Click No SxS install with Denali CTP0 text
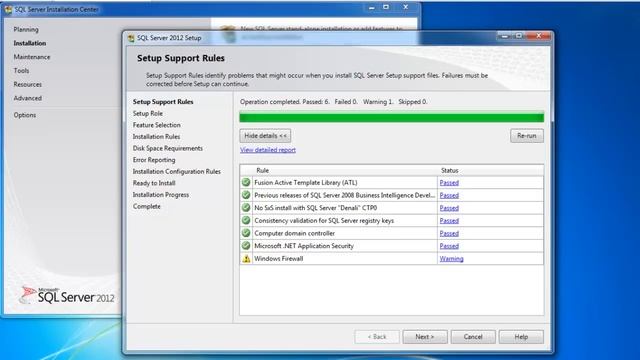Image resolution: width=640 pixels, height=360 pixels. click(316, 208)
